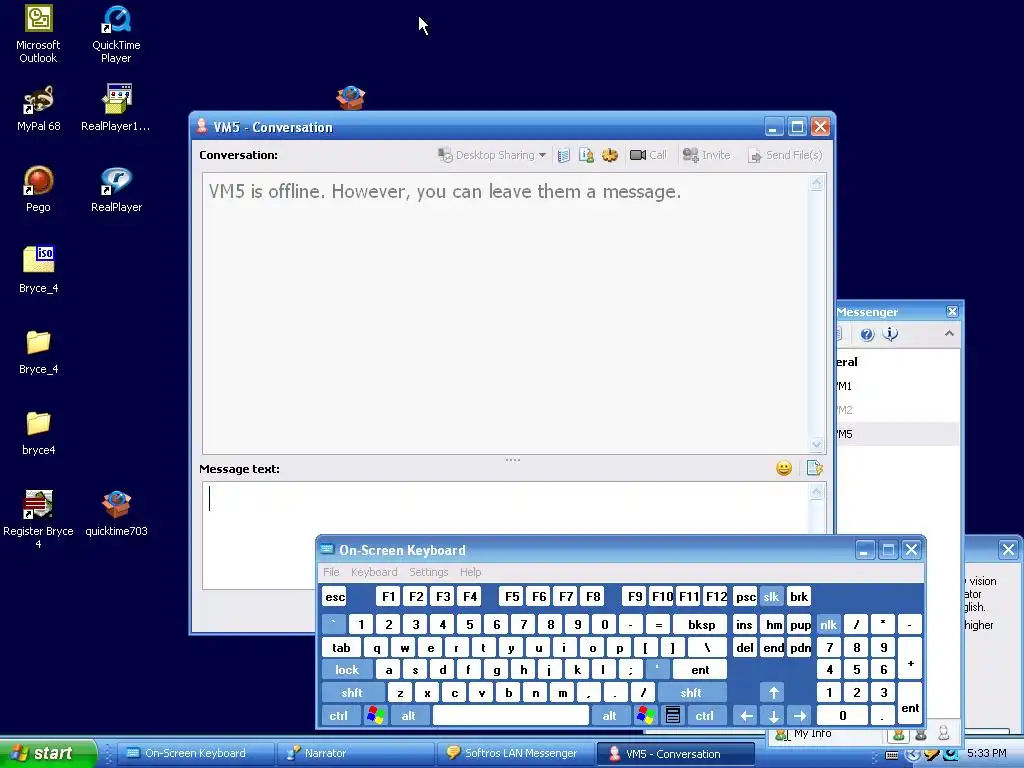Click the message history notebook icon
1024x768 pixels.
tap(564, 155)
